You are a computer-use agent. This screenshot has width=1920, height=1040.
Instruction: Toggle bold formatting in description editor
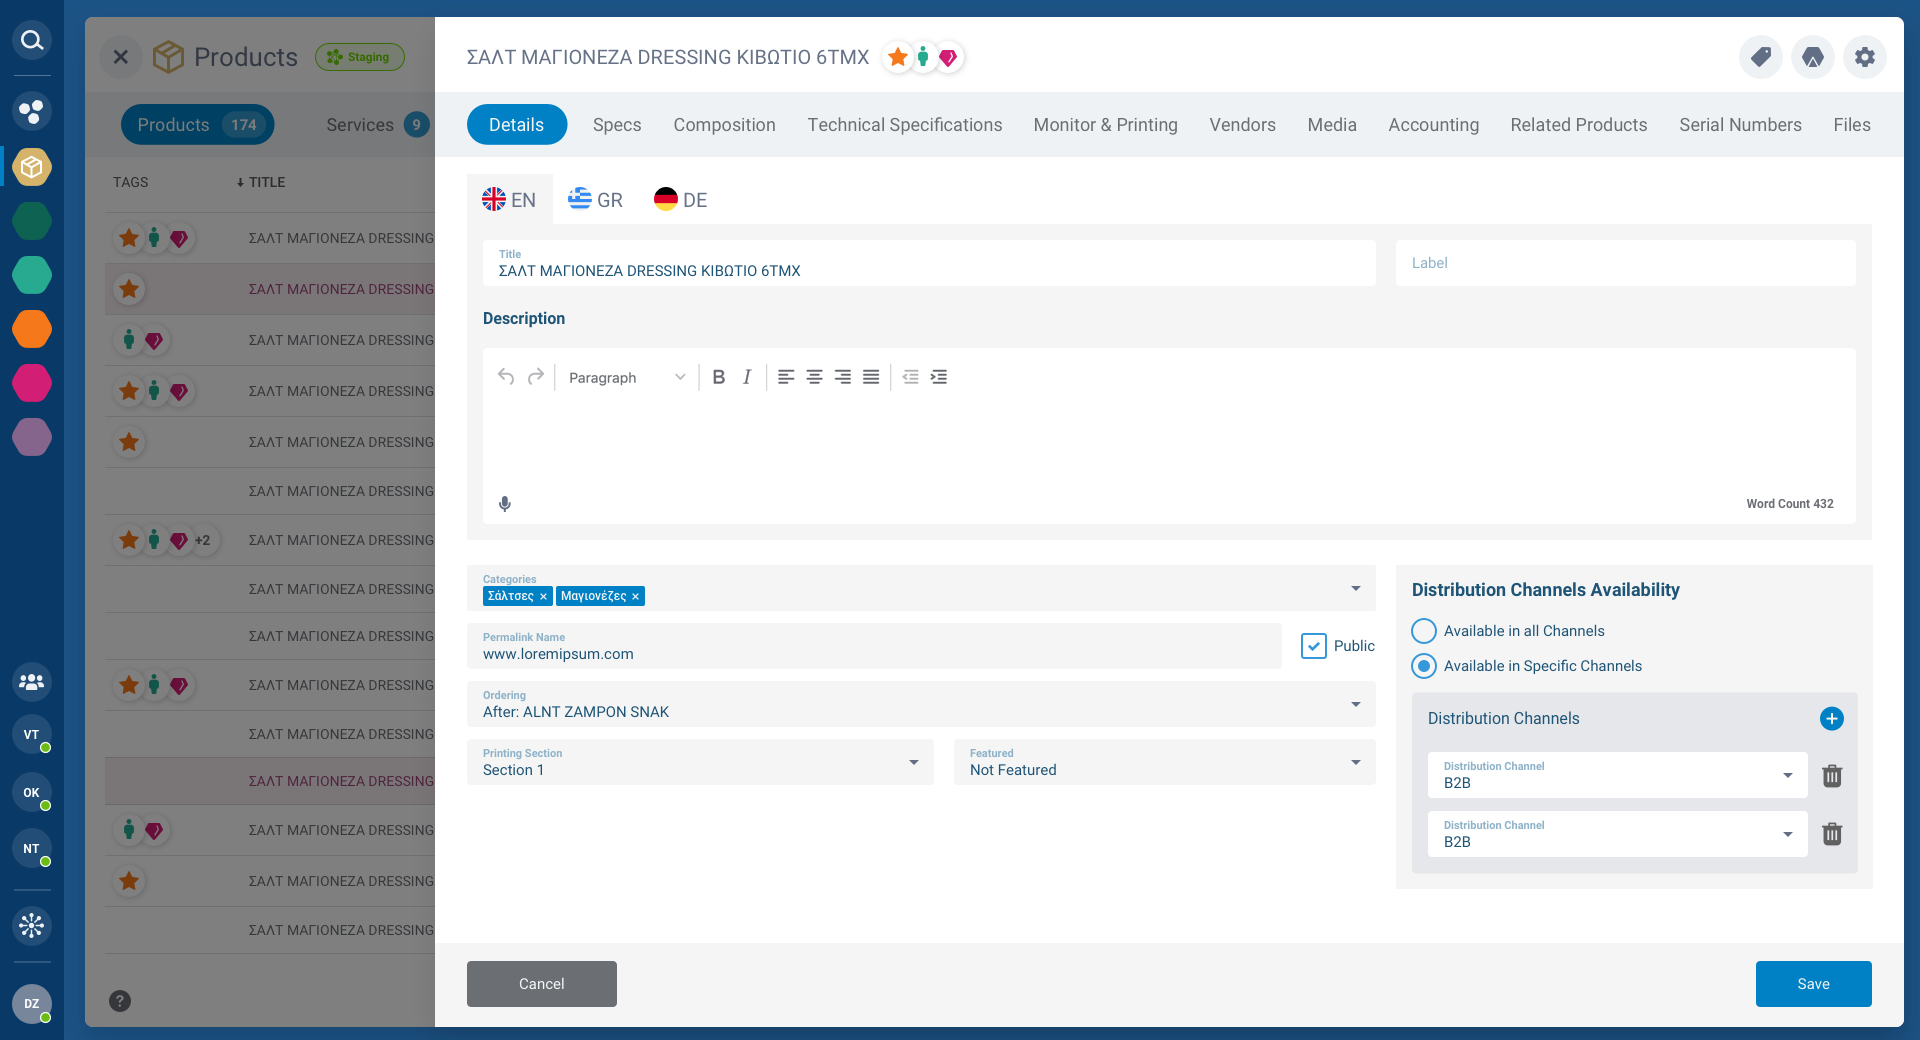pyautogui.click(x=718, y=377)
